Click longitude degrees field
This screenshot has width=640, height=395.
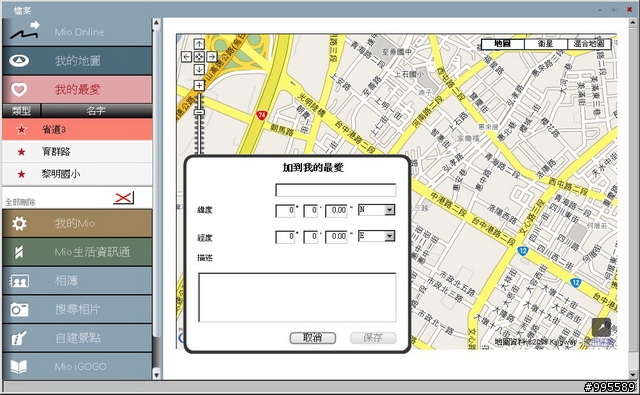(285, 237)
